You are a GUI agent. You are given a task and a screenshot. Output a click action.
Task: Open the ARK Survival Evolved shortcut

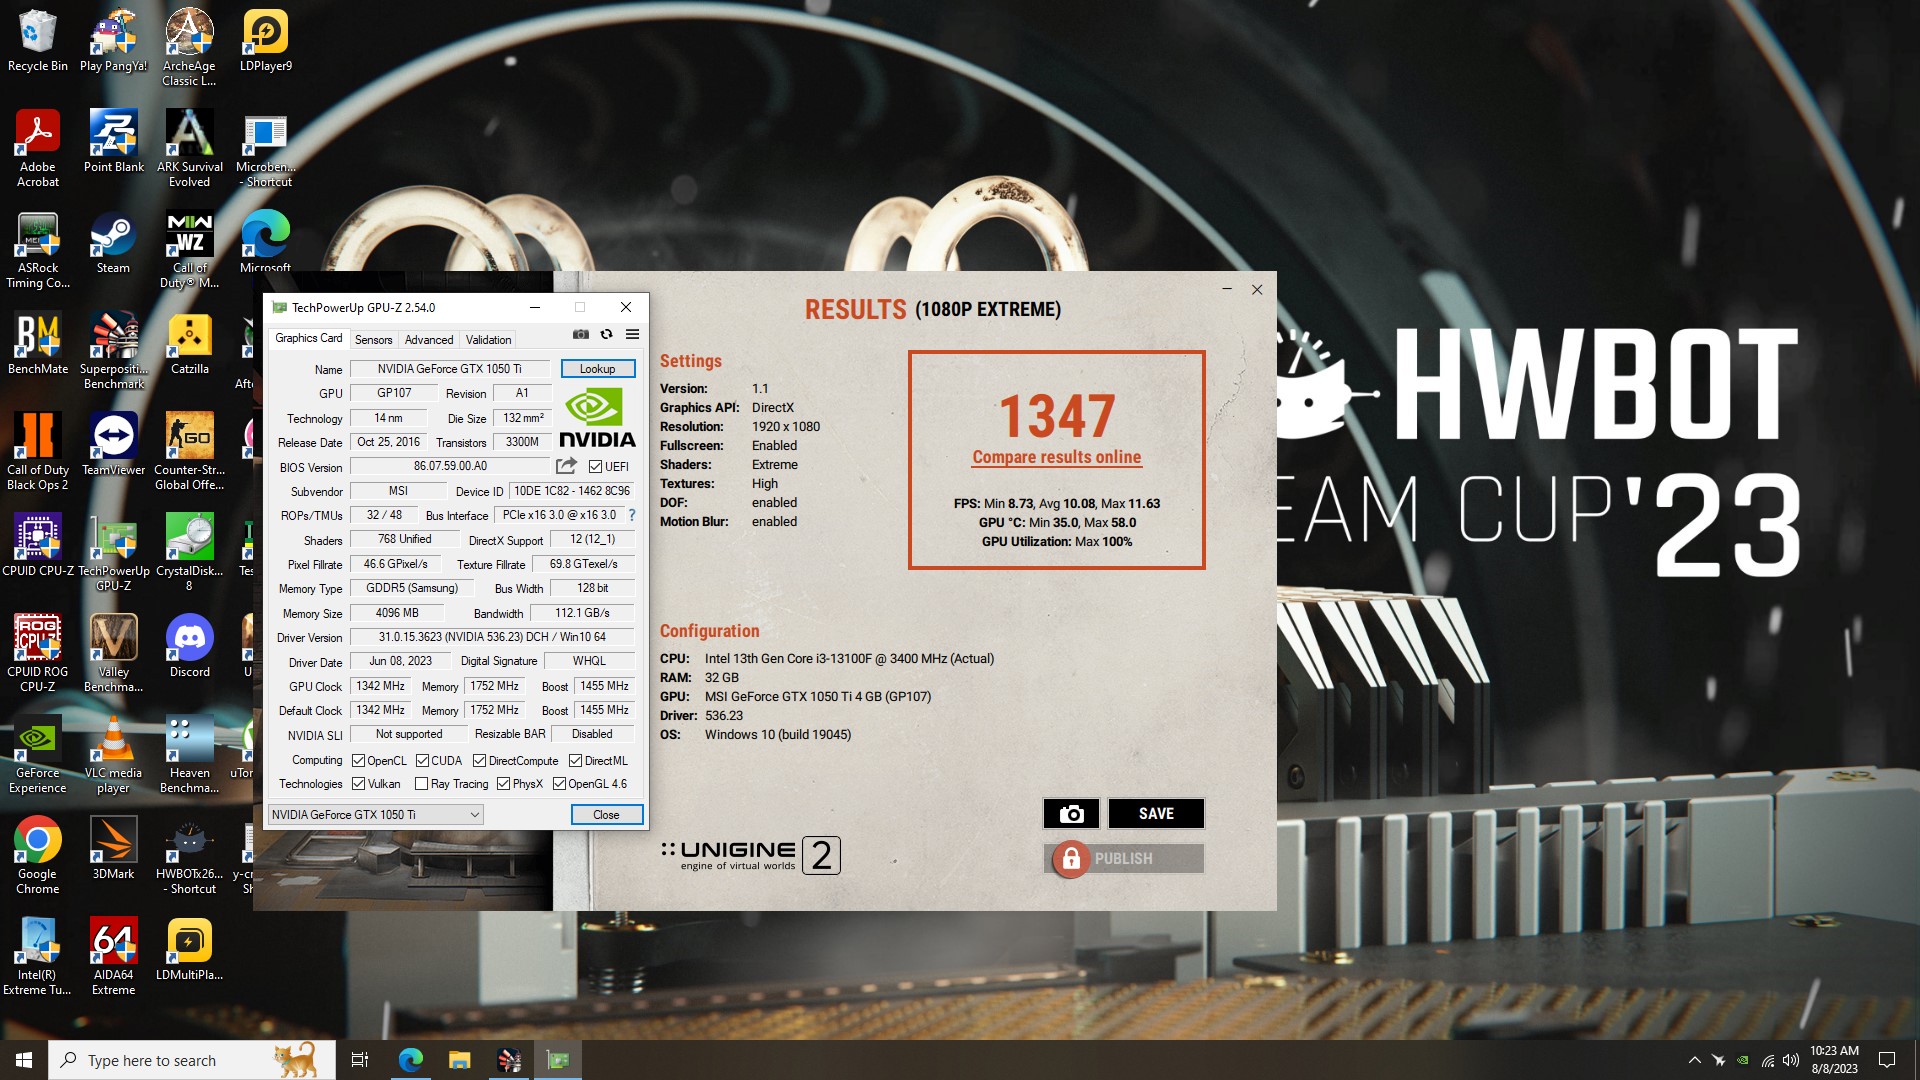(x=190, y=148)
